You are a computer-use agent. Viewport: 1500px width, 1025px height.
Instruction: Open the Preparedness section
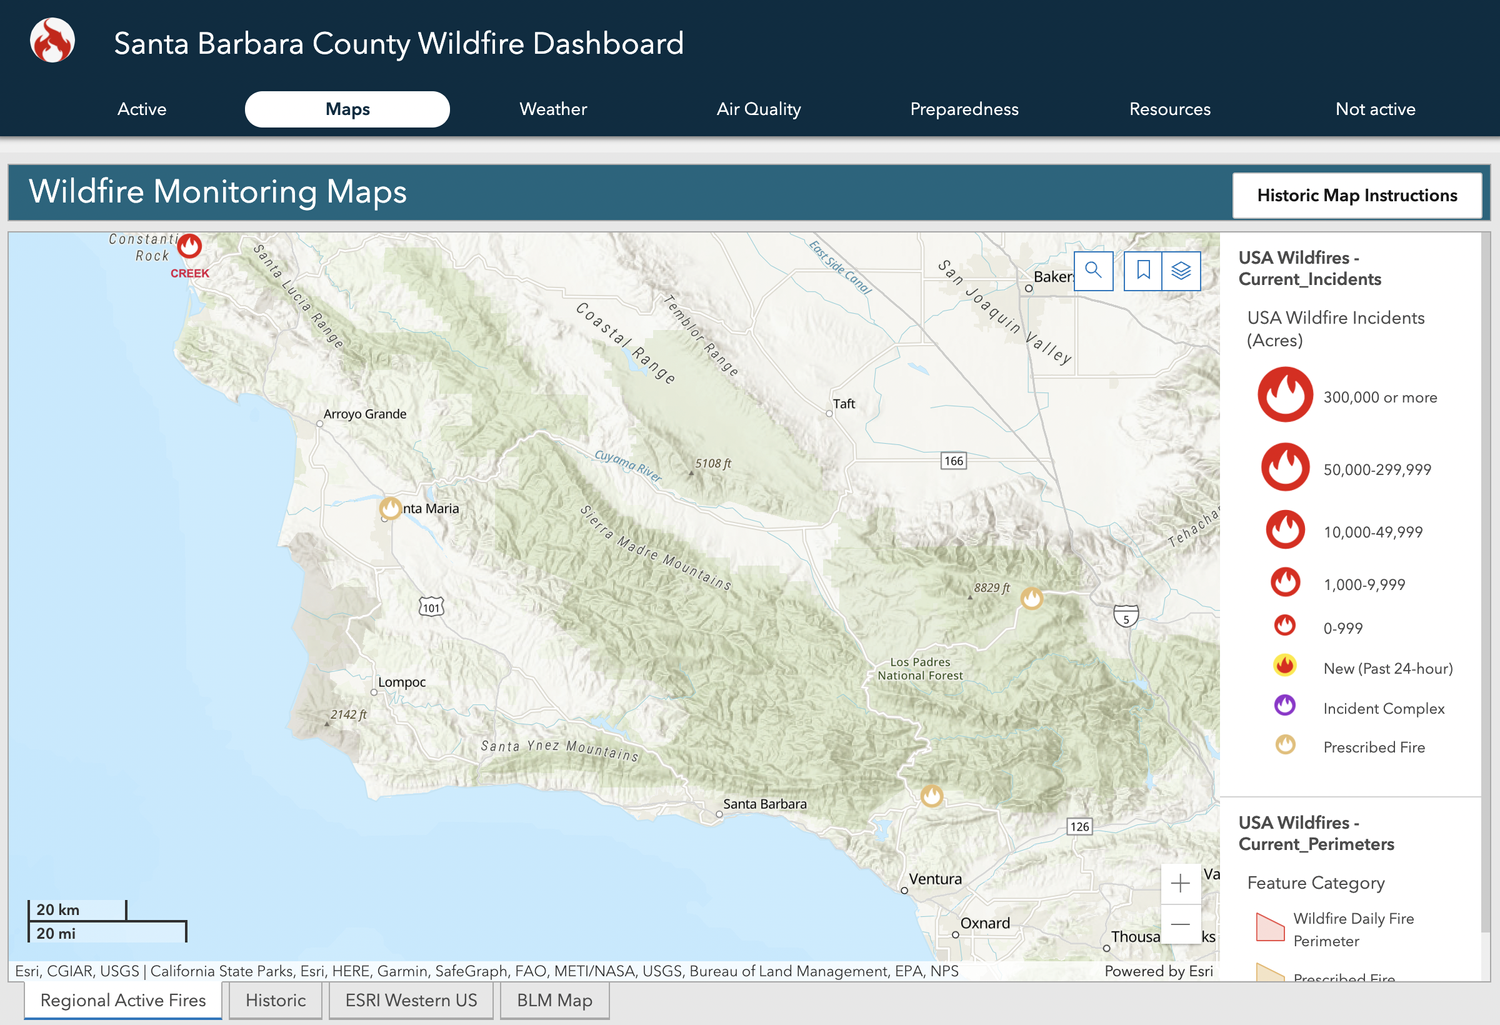(x=964, y=109)
